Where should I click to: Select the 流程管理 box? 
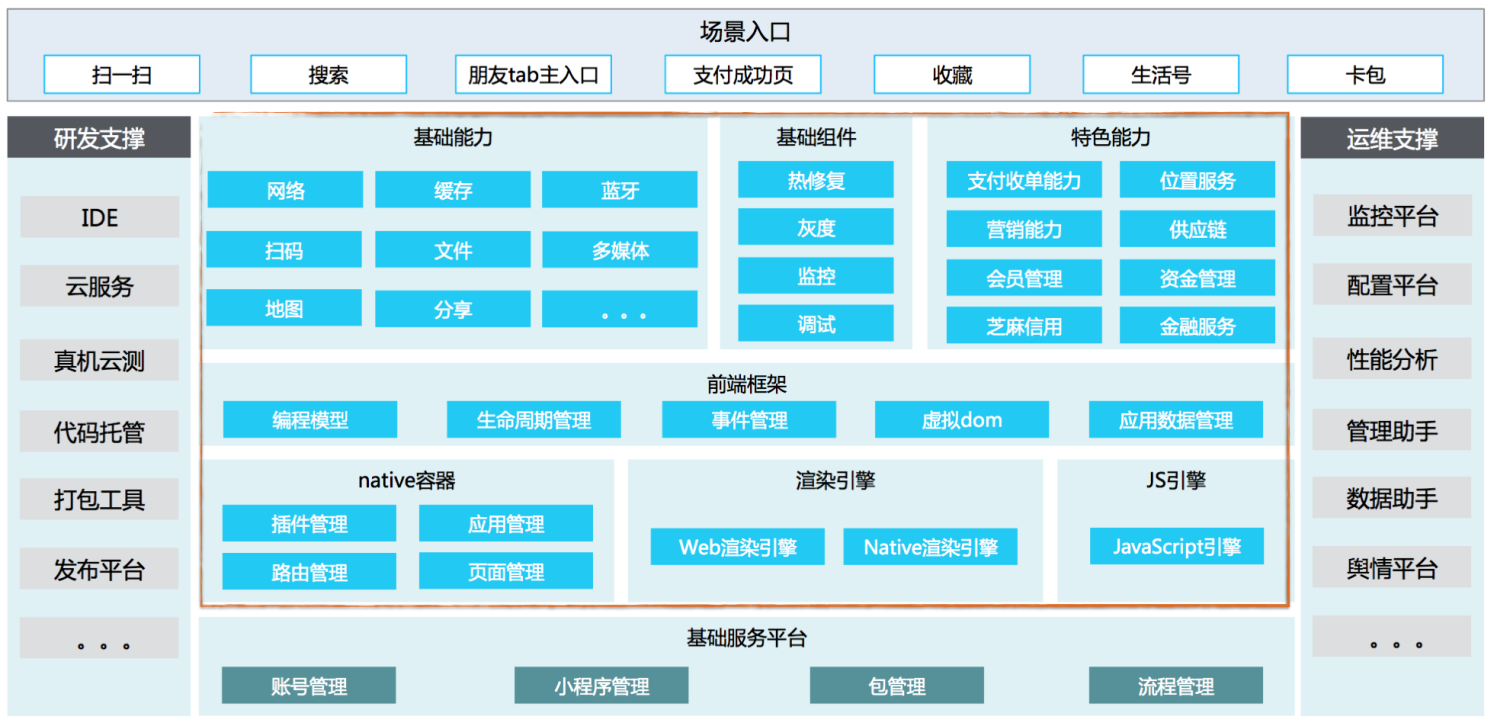coord(1176,686)
